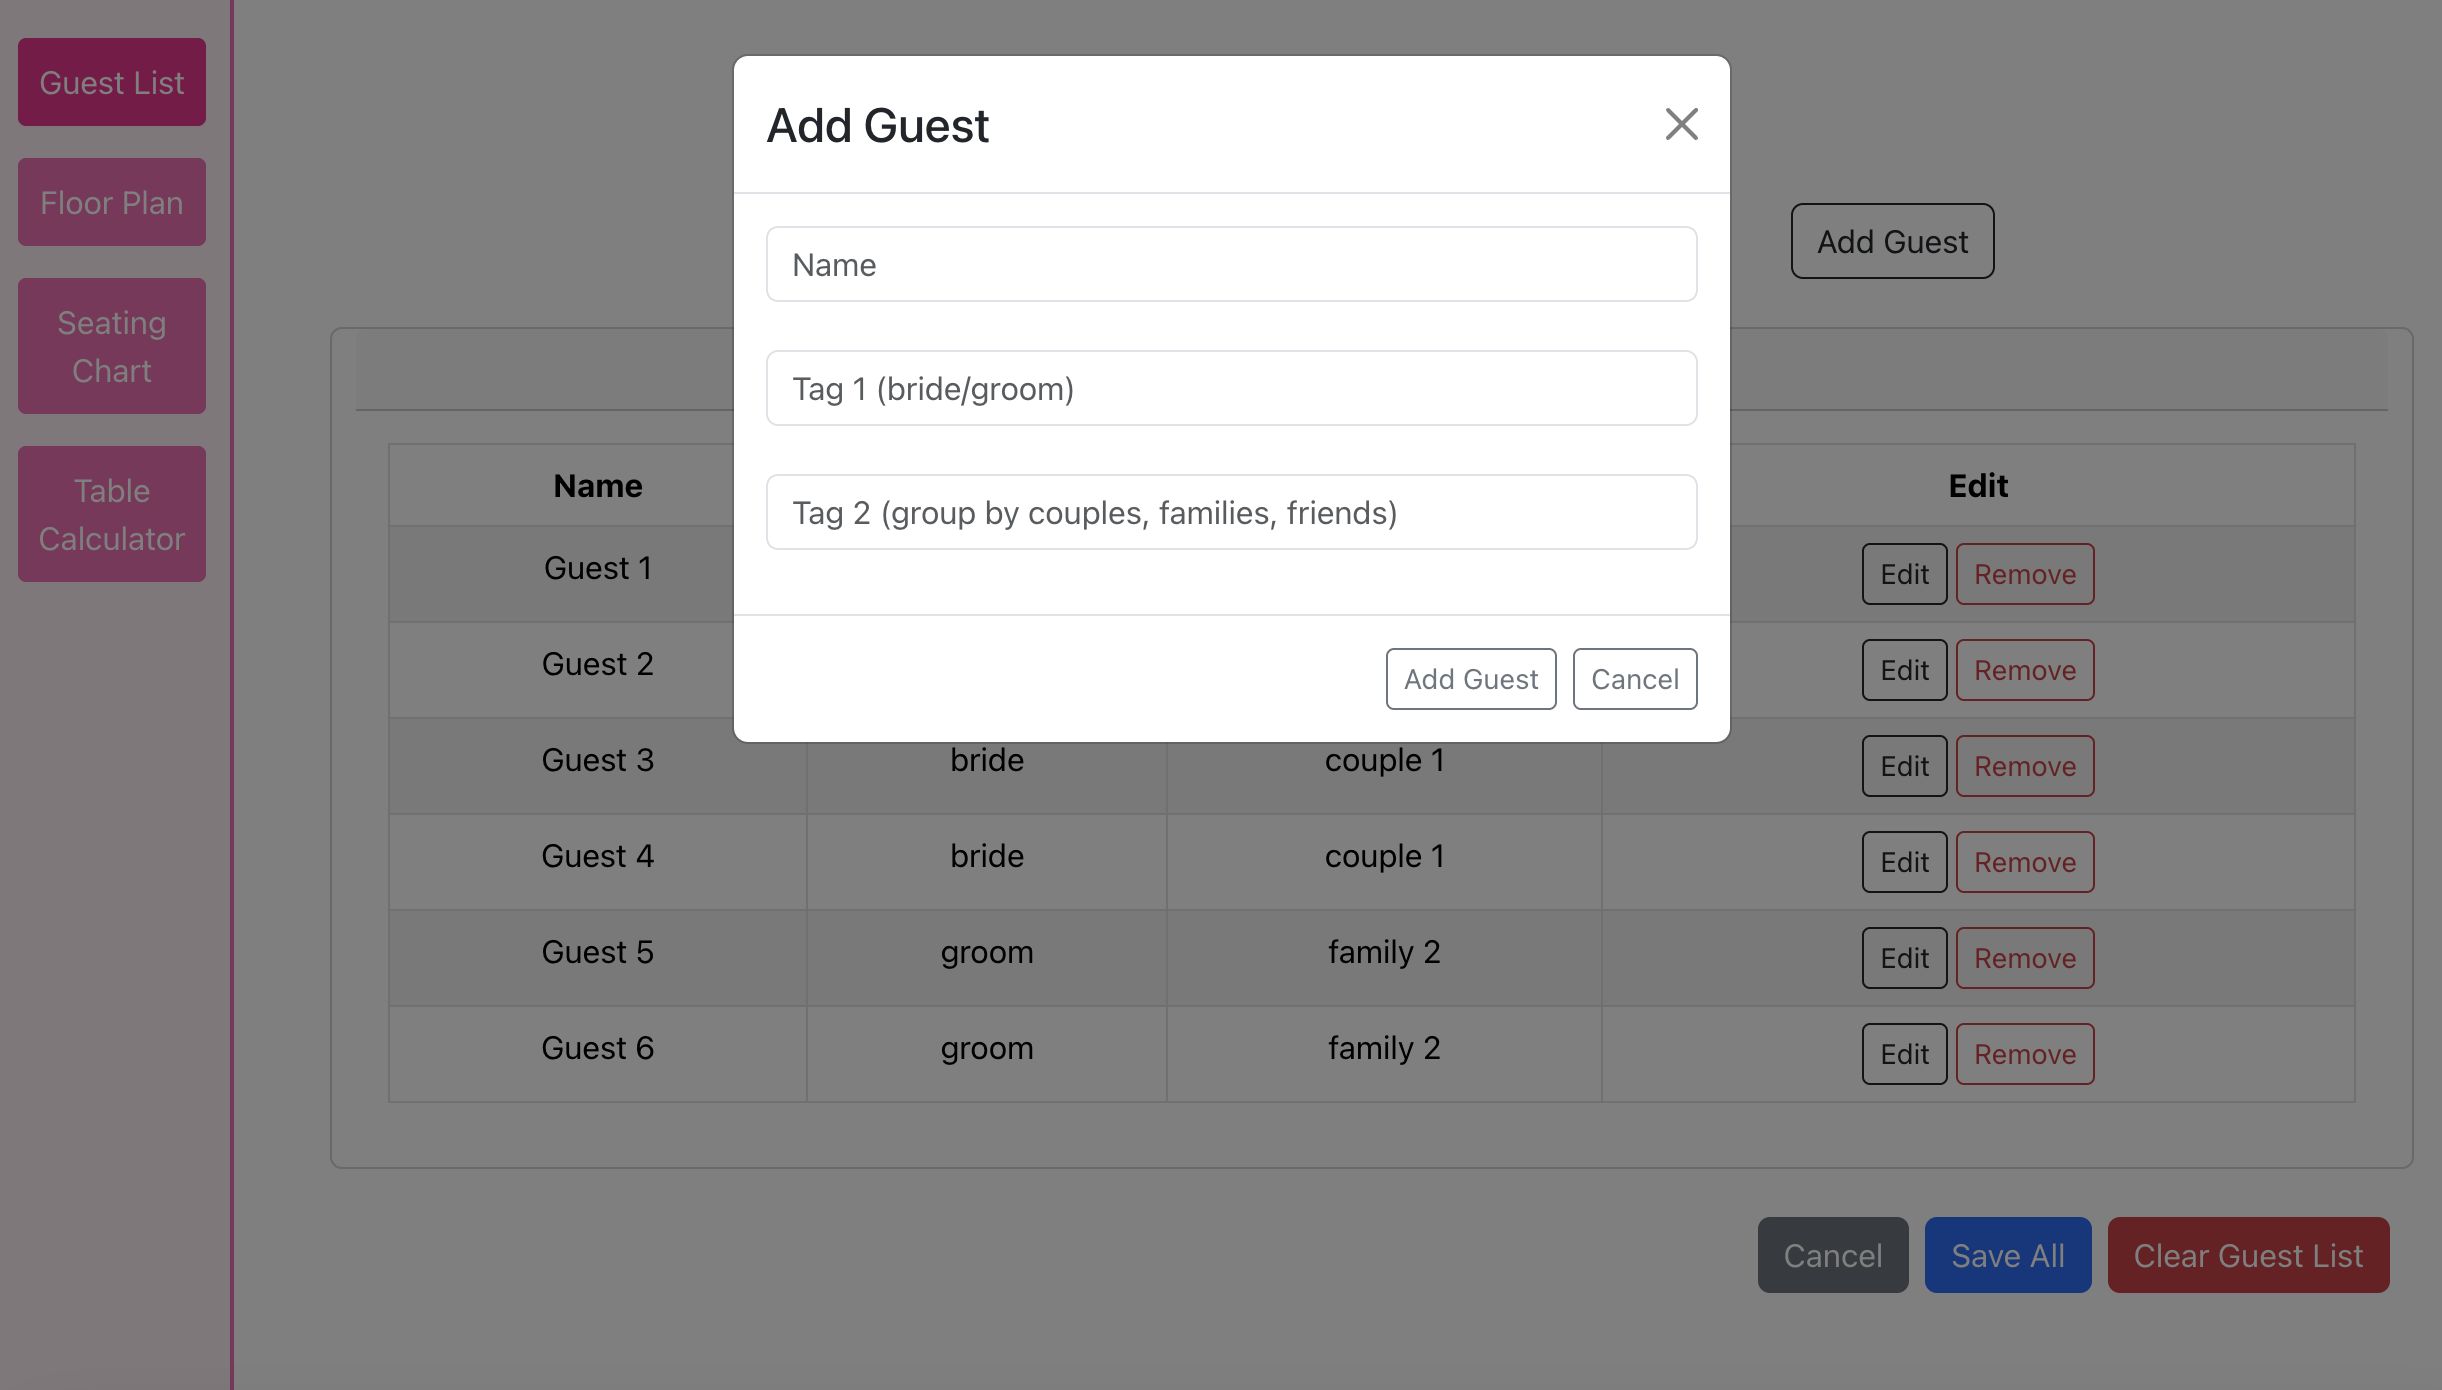Switch to Floor Plan section

pos(112,202)
